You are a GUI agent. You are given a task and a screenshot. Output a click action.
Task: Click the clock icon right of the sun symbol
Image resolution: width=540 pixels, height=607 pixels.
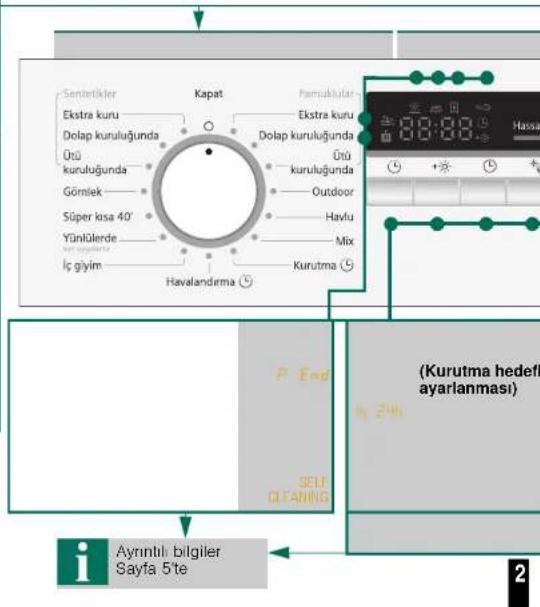coord(490,166)
